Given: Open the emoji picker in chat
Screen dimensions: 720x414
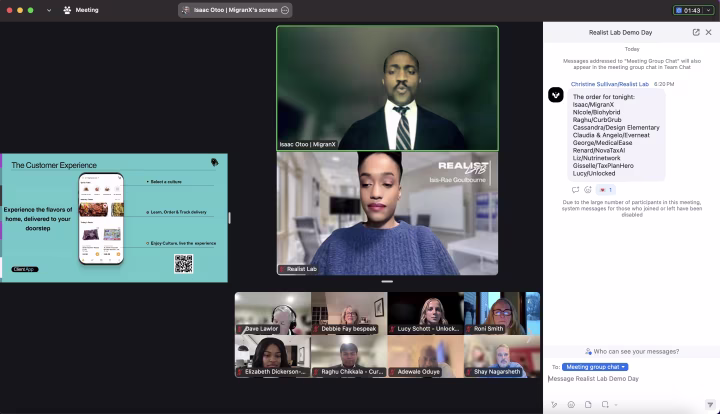Looking at the screenshot, I should tap(571, 404).
